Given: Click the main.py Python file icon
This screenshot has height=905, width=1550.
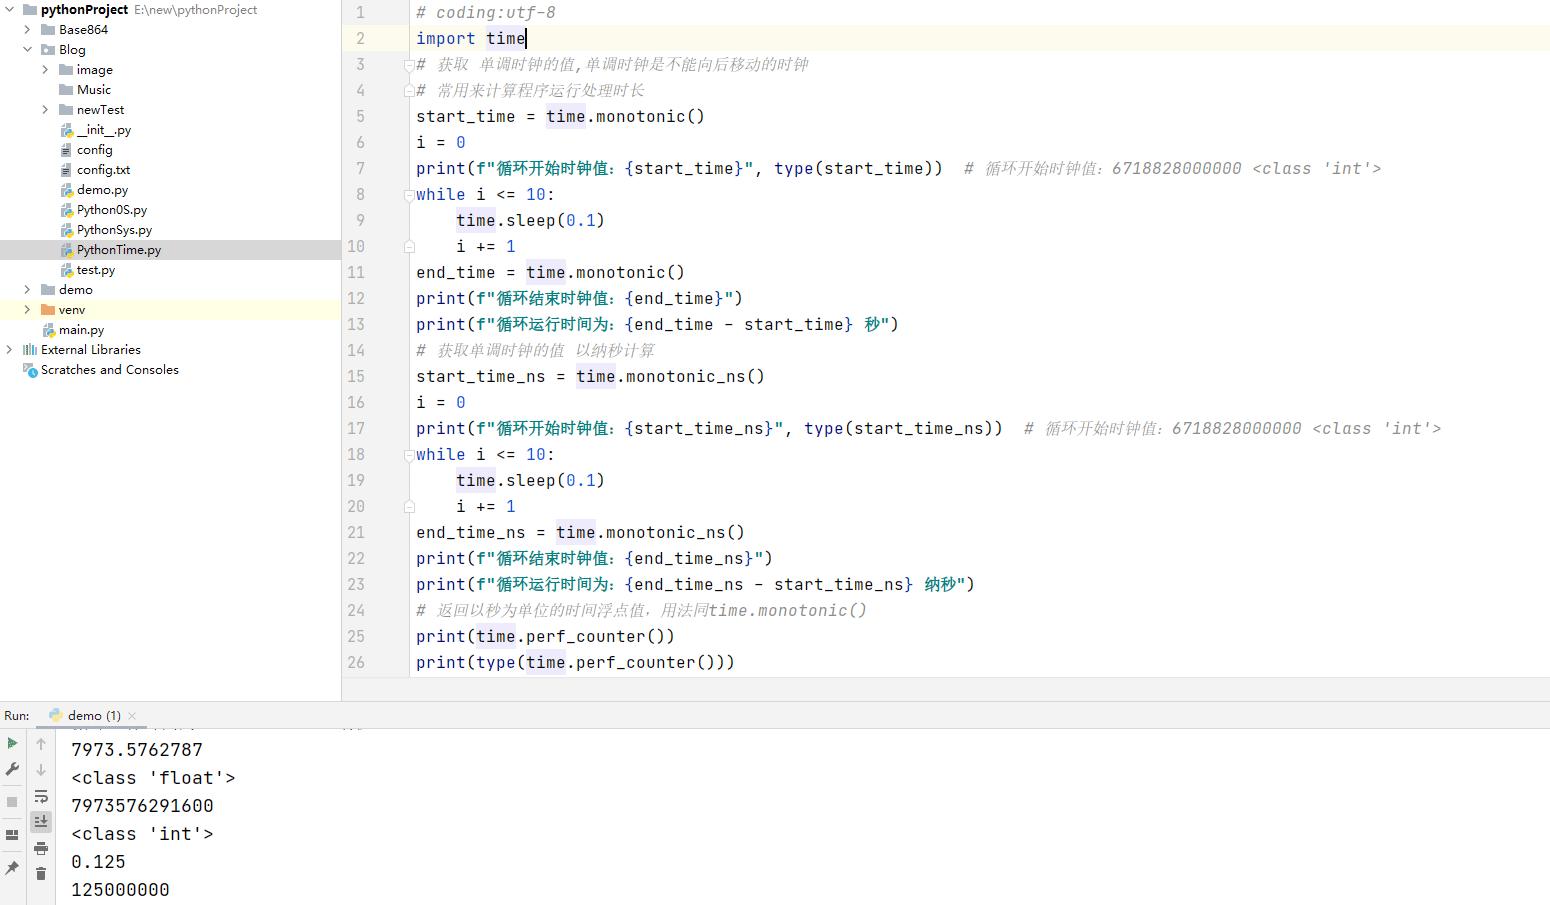Looking at the screenshot, I should pos(48,330).
